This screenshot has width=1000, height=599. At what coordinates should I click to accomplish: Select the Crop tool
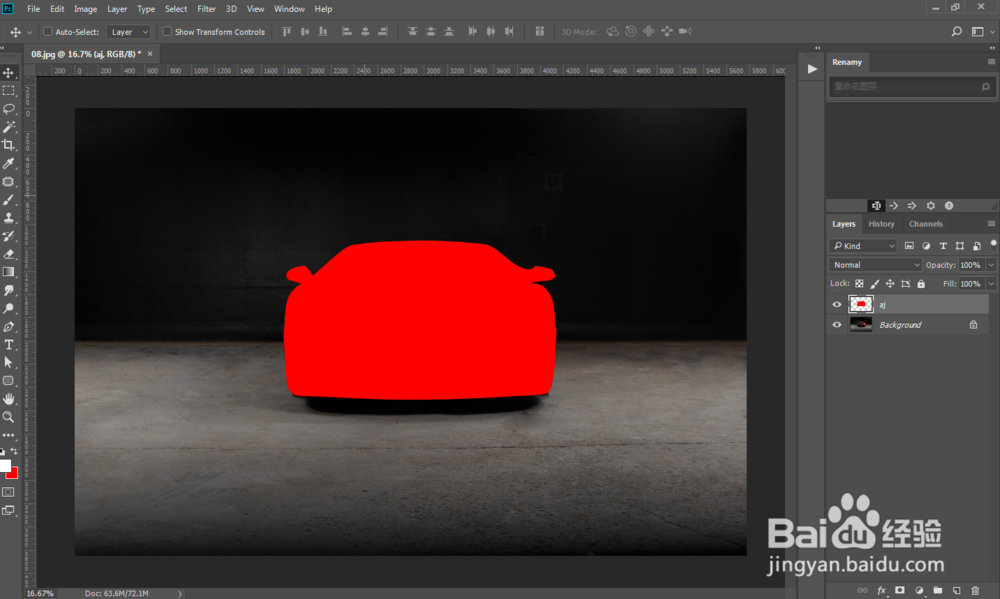click(x=8, y=145)
